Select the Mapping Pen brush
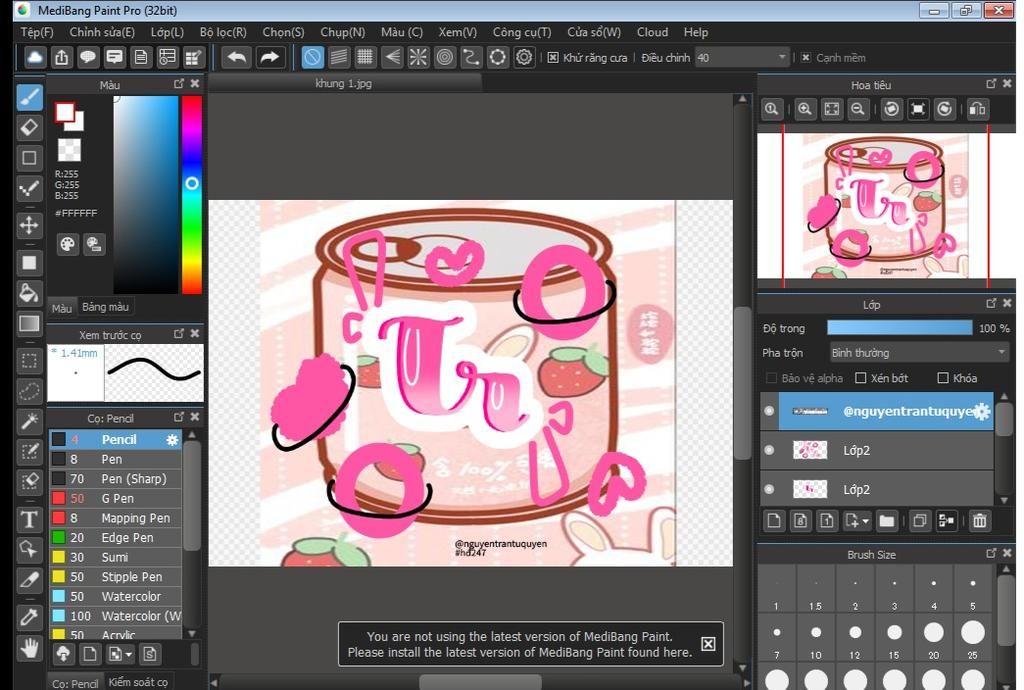 click(116, 518)
